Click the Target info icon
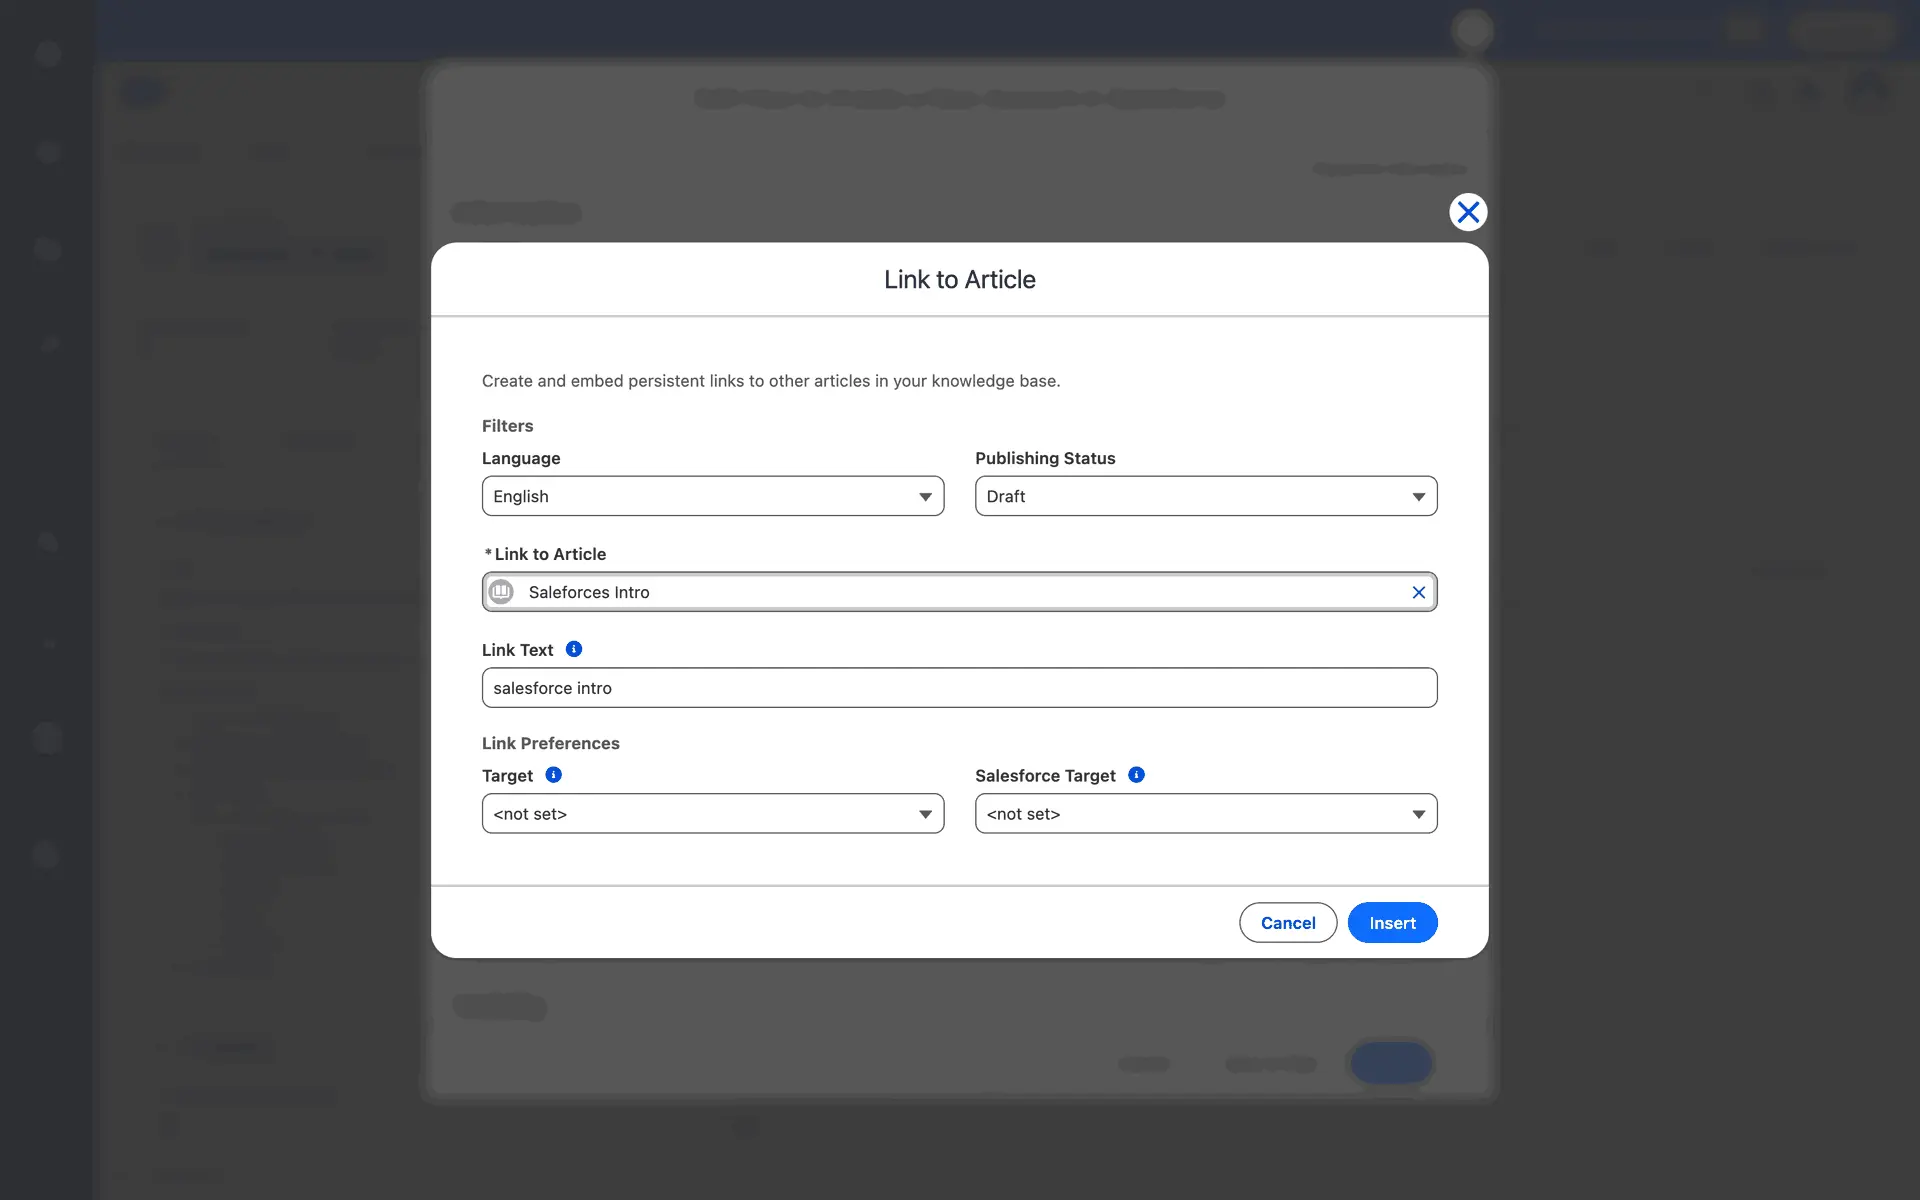Viewport: 1920px width, 1200px height. pyautogui.click(x=553, y=775)
